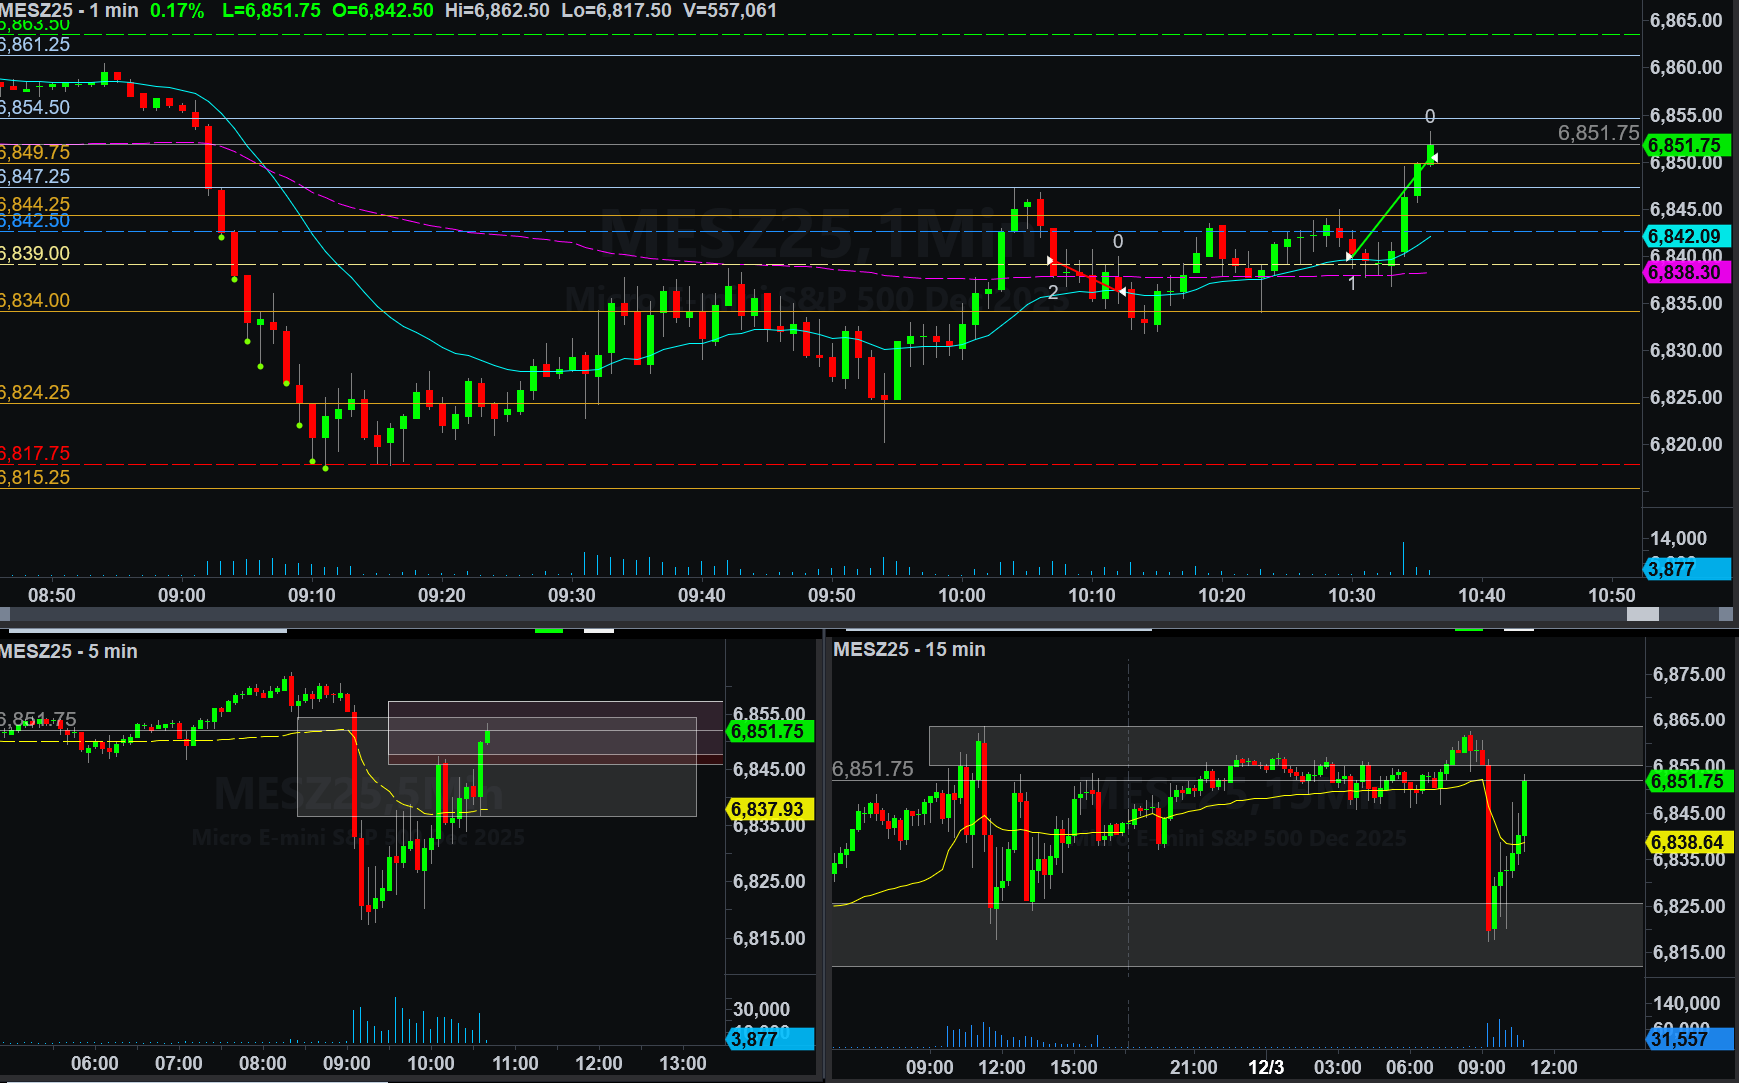Click the exit arrow marker on the latest candle

point(1435,158)
